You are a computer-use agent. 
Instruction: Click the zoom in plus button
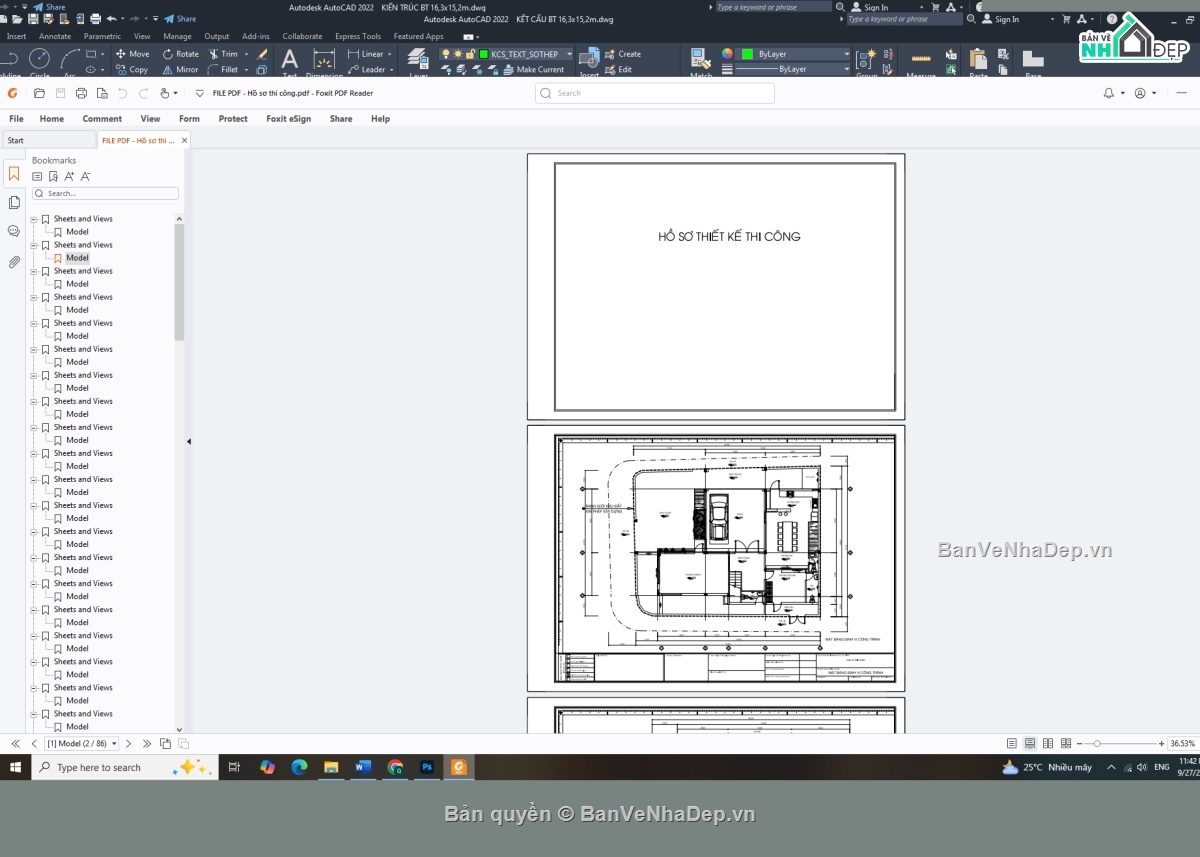pos(1162,744)
